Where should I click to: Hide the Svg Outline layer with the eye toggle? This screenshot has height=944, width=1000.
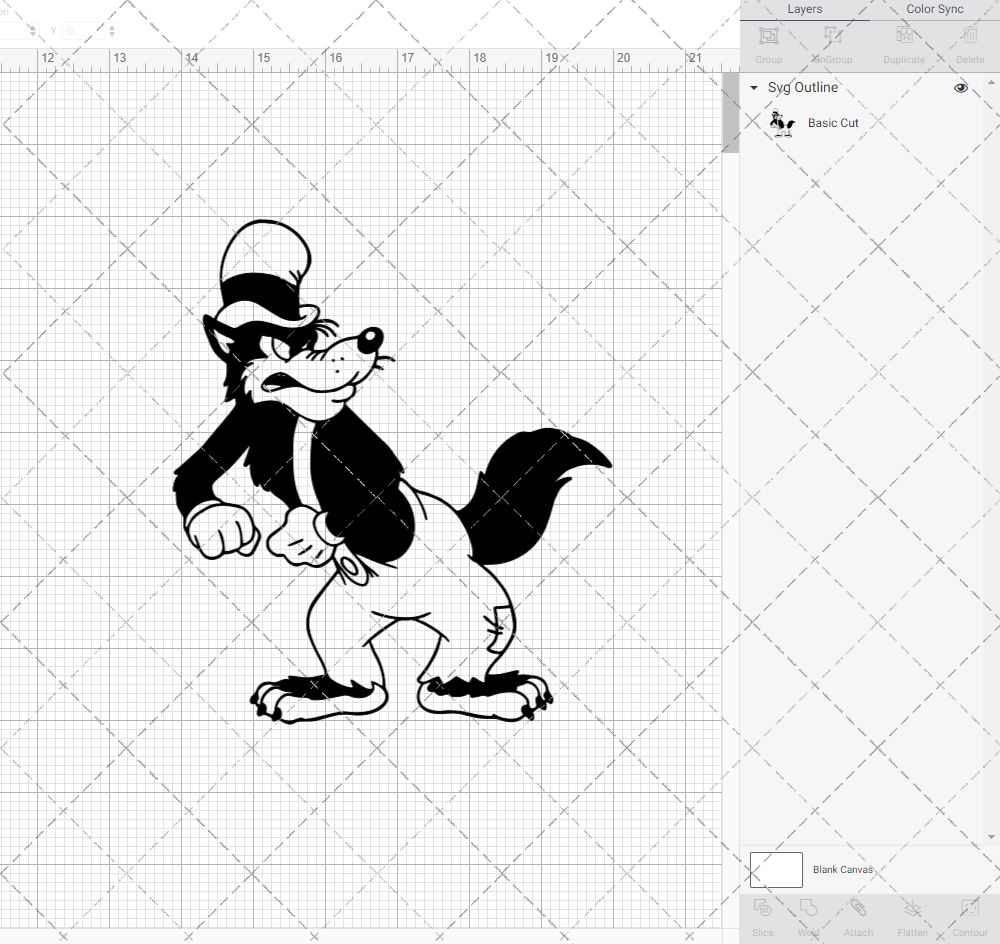point(960,88)
